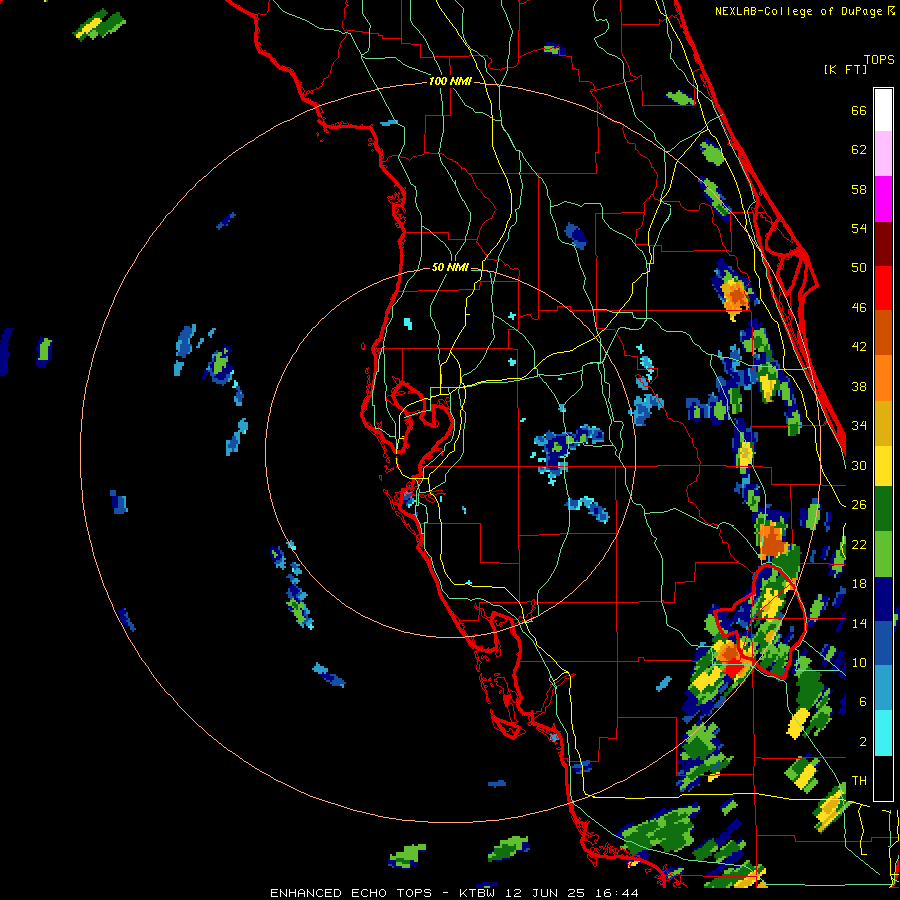The image size is (900, 900).
Task: Click the 54 value on the legend
Action: pyautogui.click(x=859, y=228)
